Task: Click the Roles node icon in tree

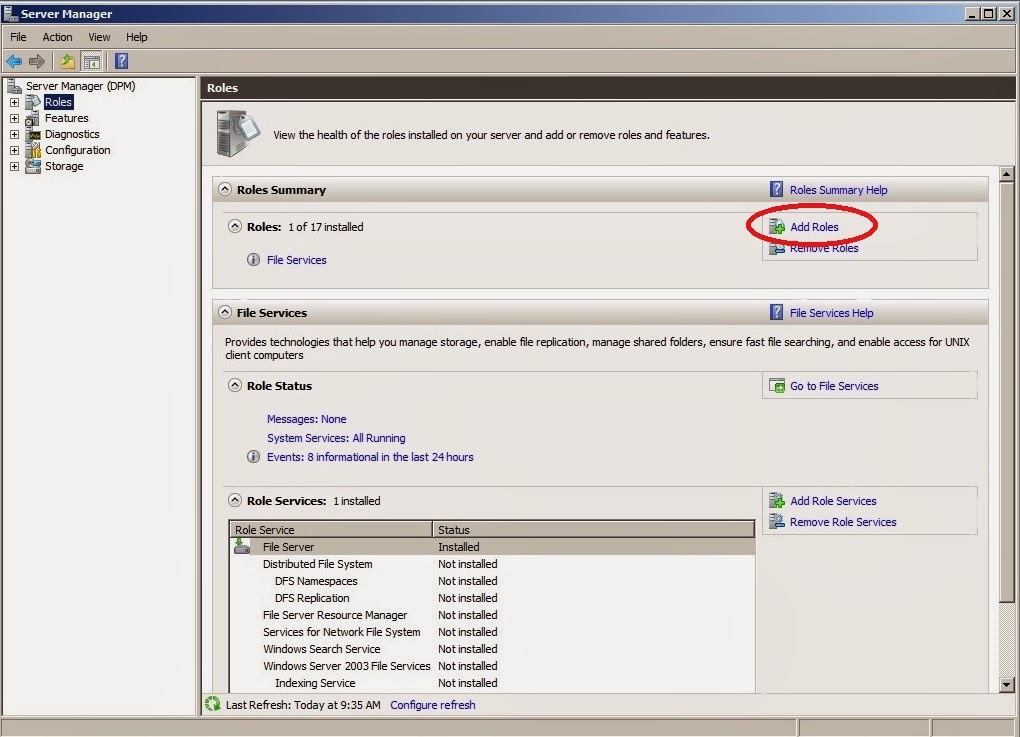Action: tap(33, 102)
